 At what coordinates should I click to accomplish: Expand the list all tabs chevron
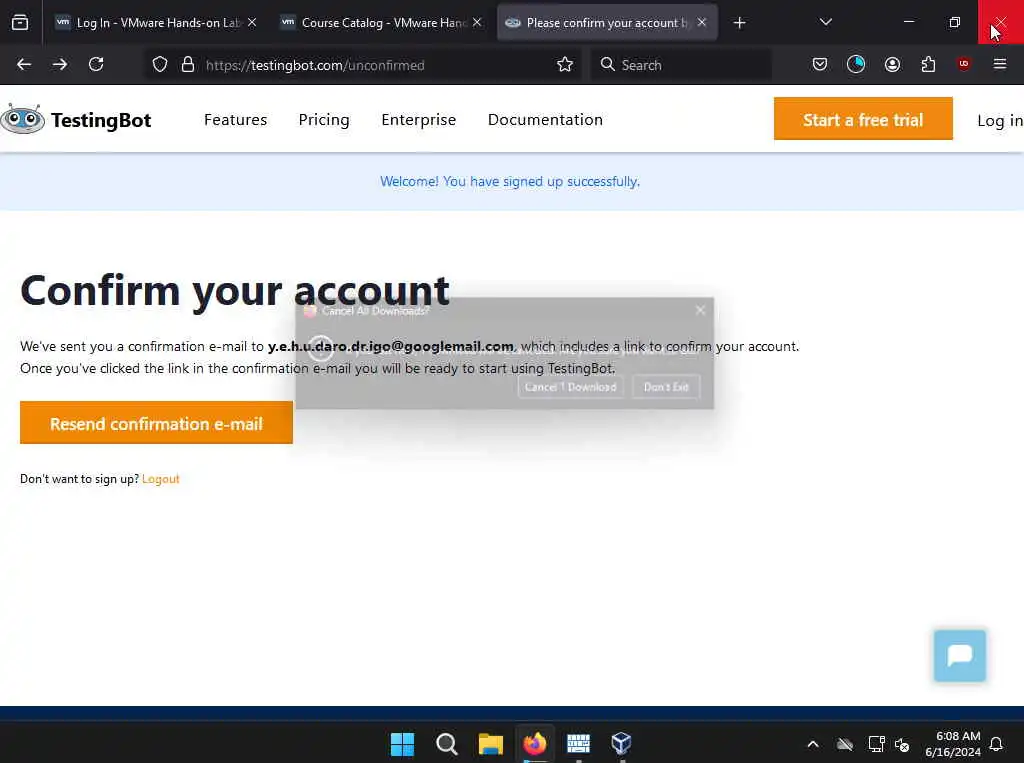[825, 22]
